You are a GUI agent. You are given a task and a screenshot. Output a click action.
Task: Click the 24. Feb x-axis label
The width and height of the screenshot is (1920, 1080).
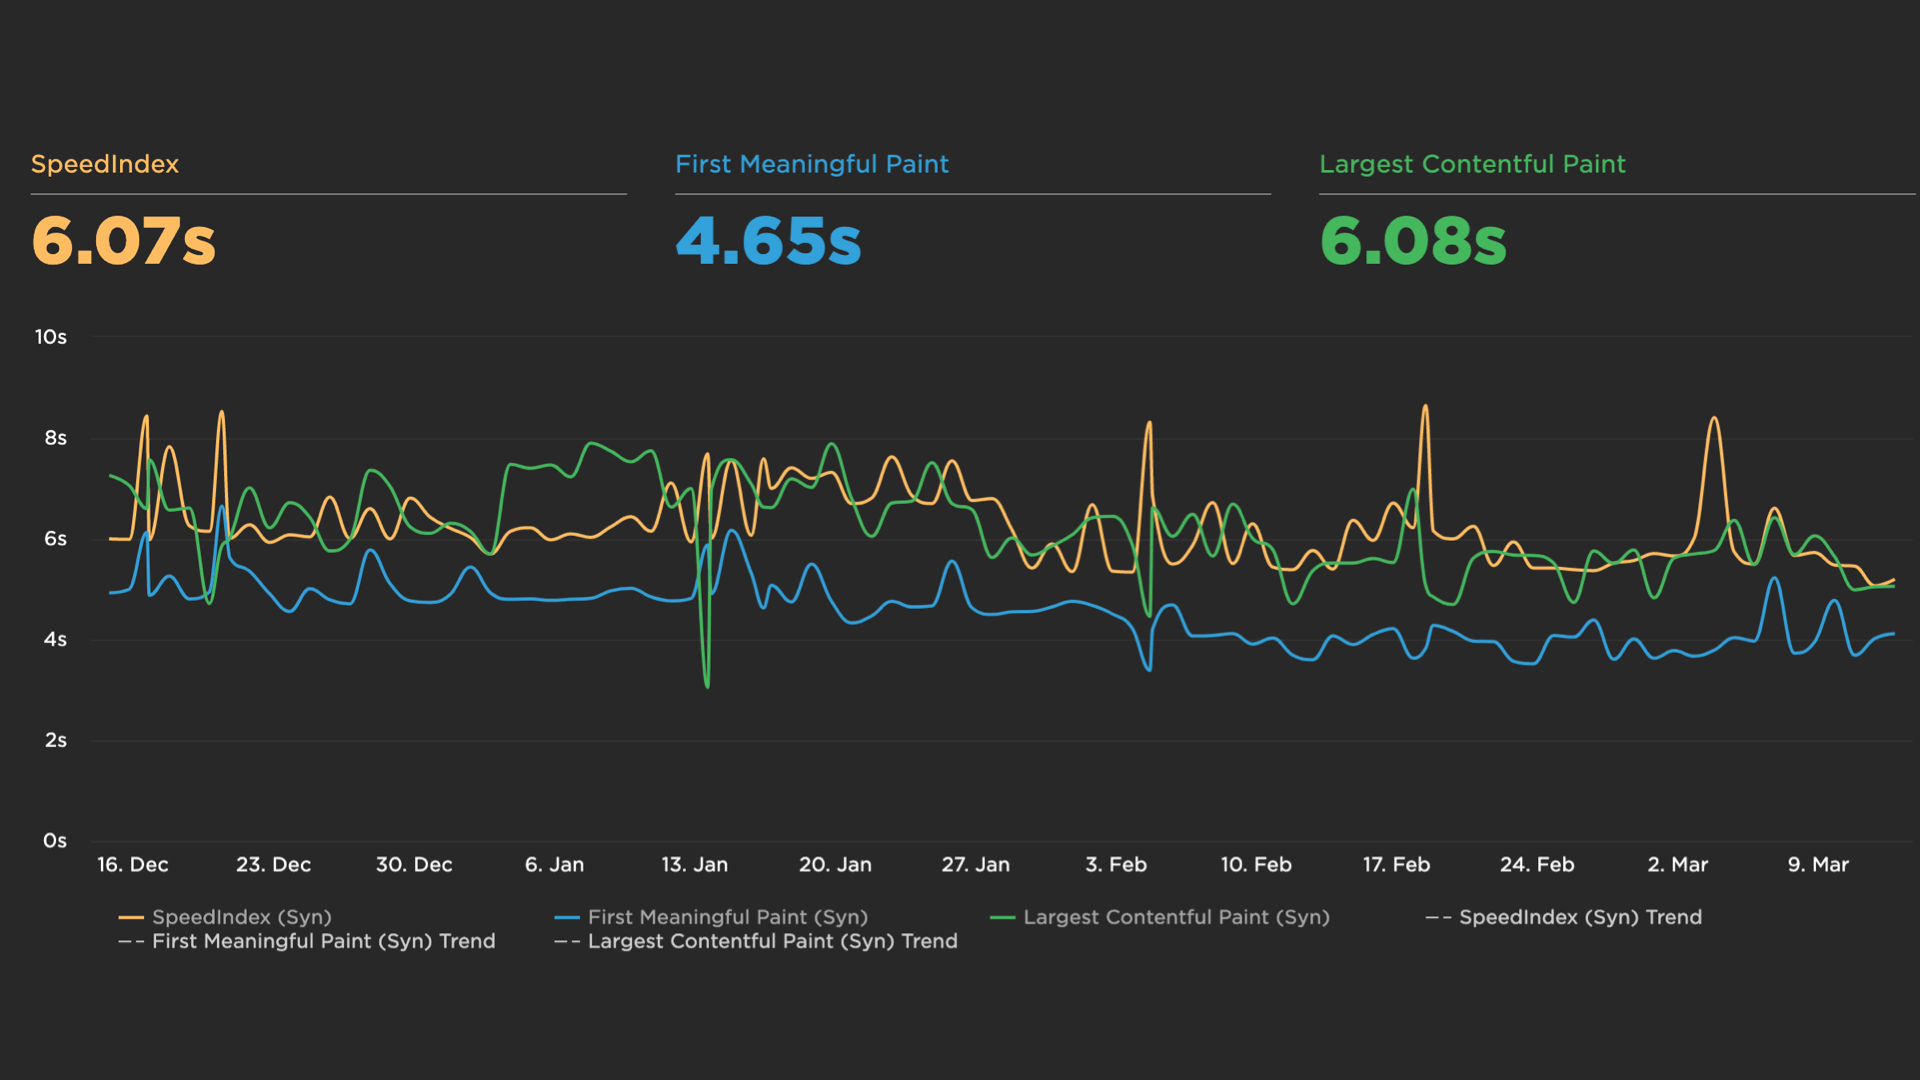pyautogui.click(x=1537, y=865)
